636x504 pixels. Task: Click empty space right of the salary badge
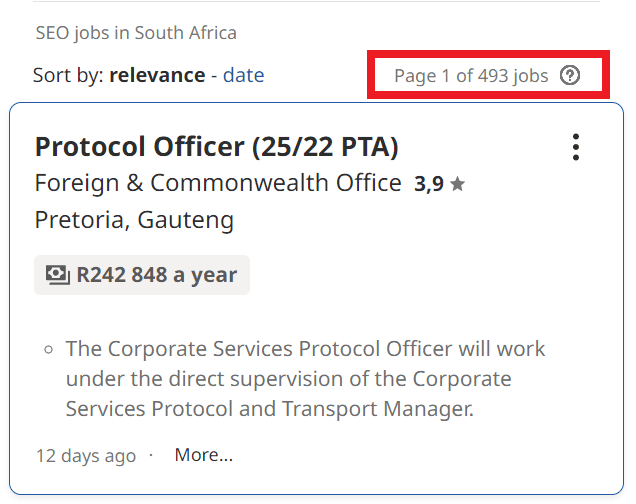(420, 275)
